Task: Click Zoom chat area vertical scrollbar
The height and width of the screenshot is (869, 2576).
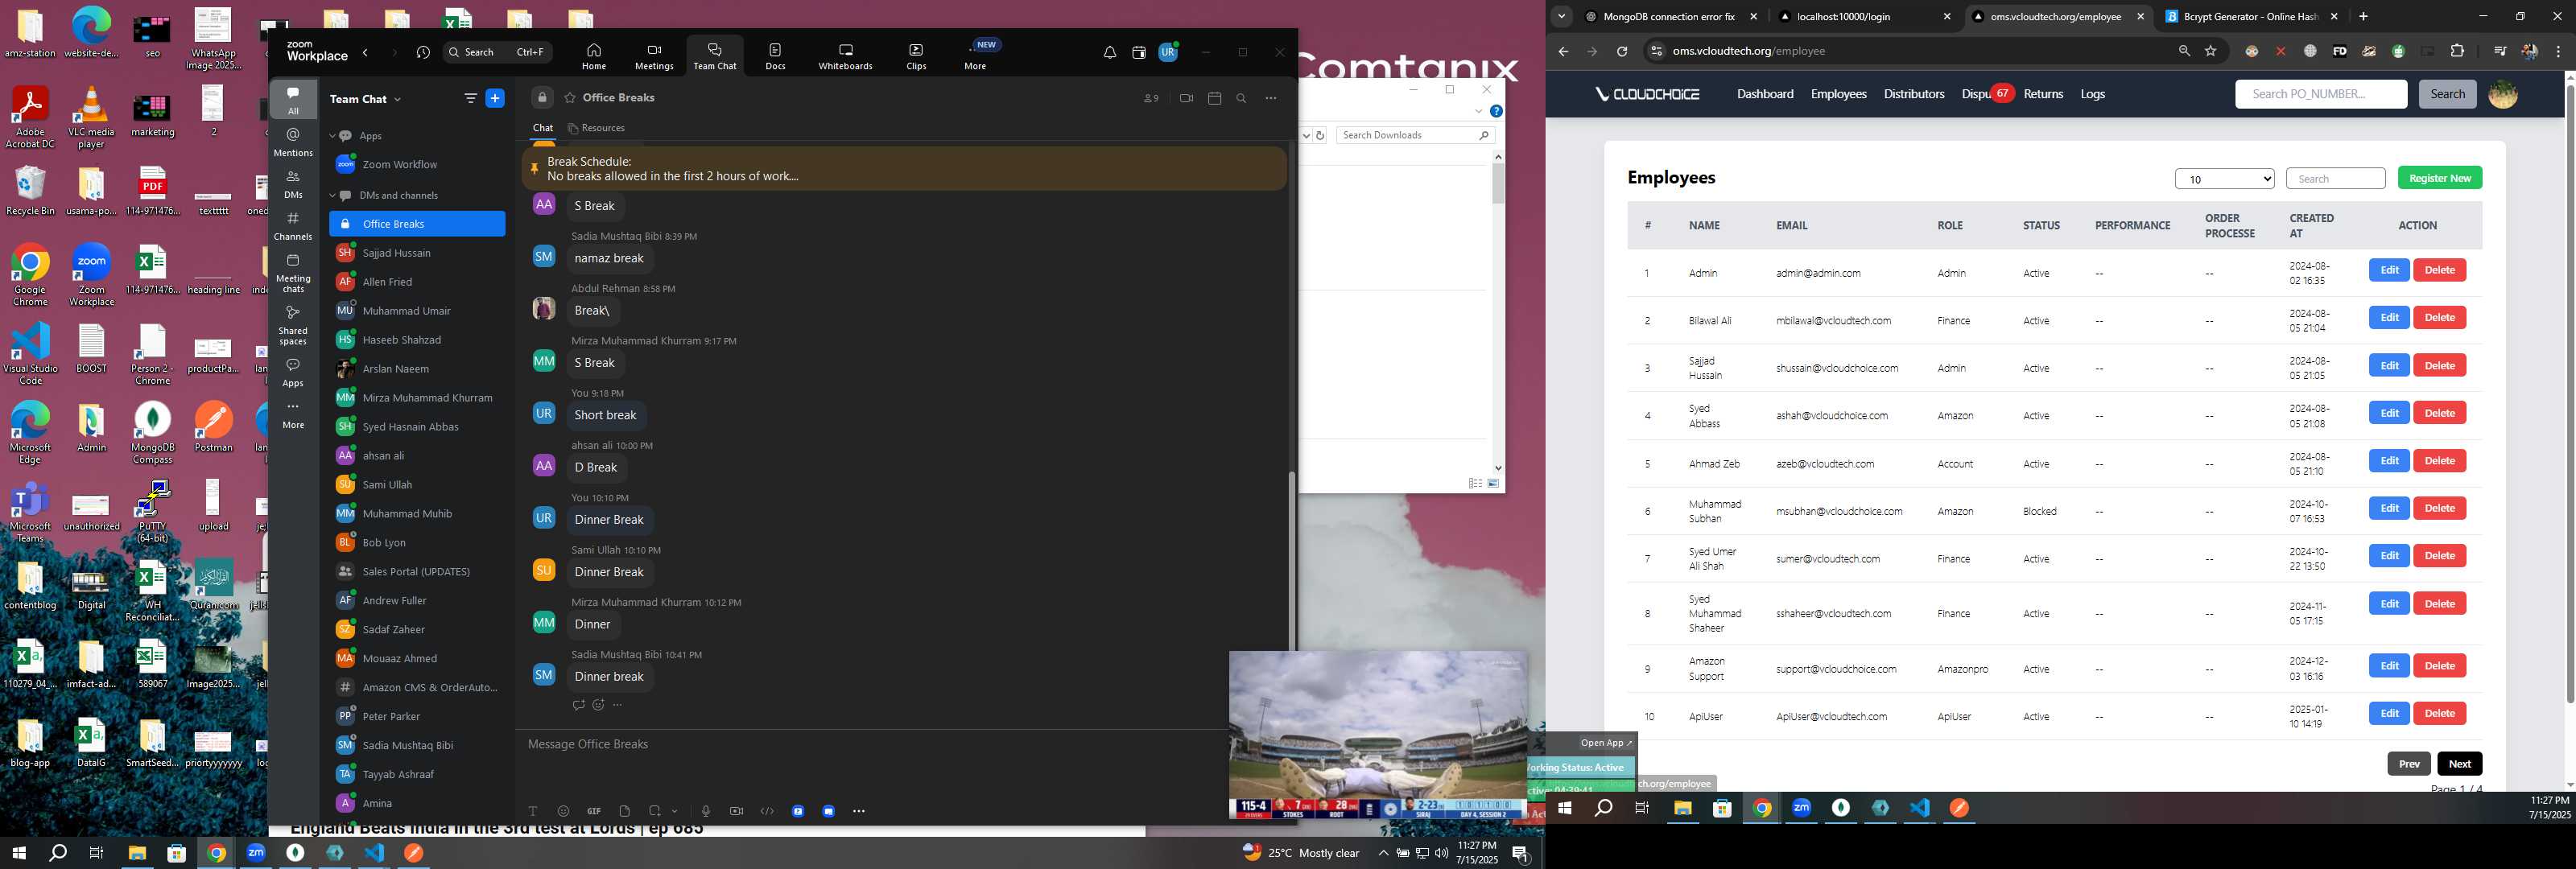Action: click(x=1291, y=560)
